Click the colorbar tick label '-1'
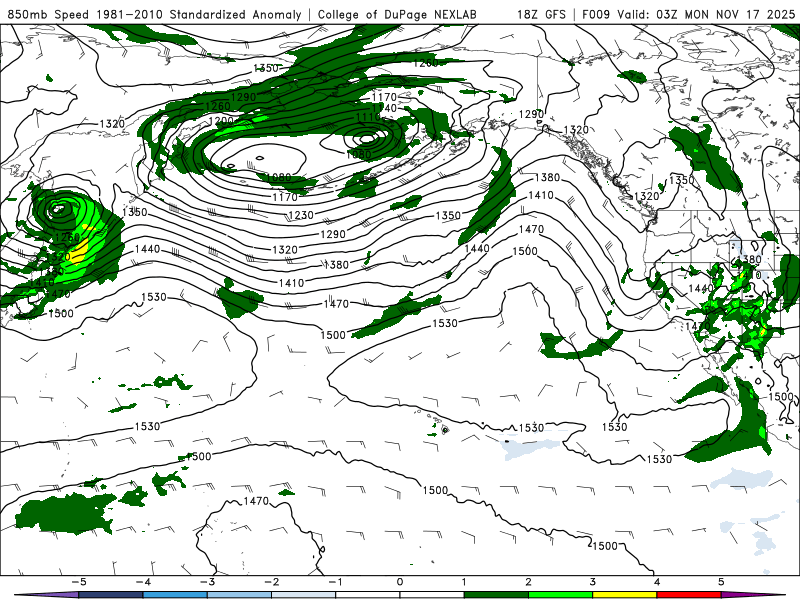800x600 pixels. click(x=335, y=582)
